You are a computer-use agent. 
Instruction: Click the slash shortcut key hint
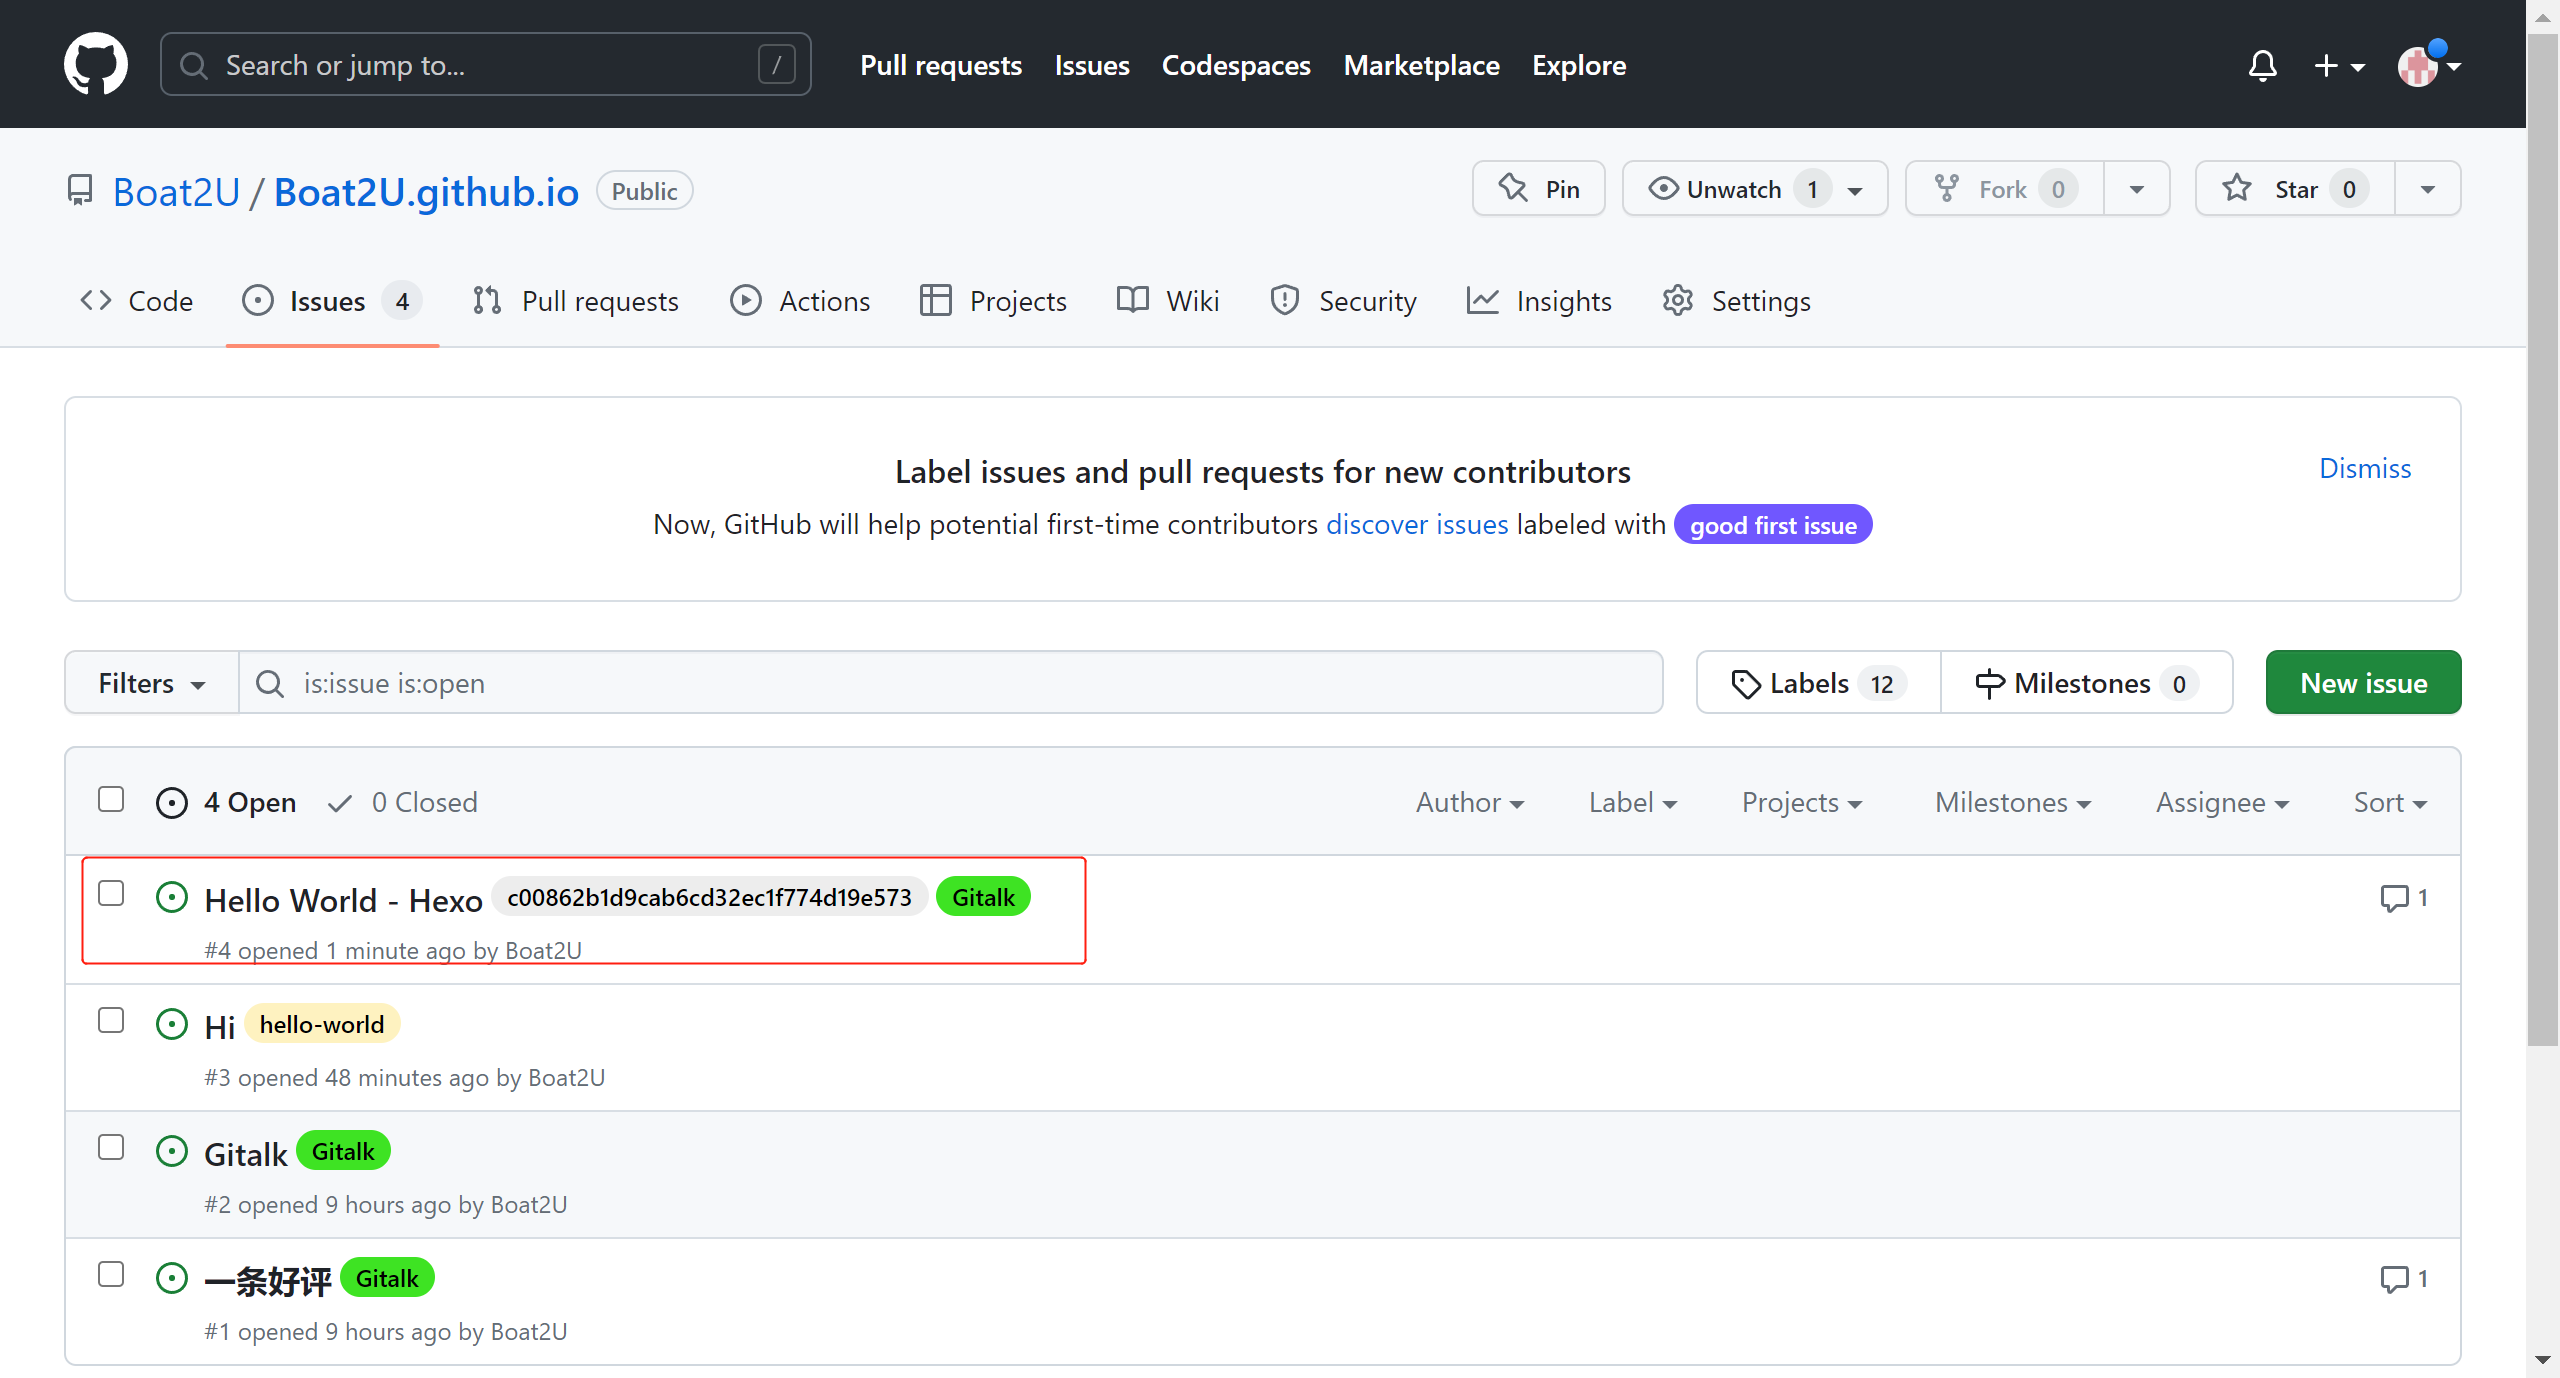point(776,65)
